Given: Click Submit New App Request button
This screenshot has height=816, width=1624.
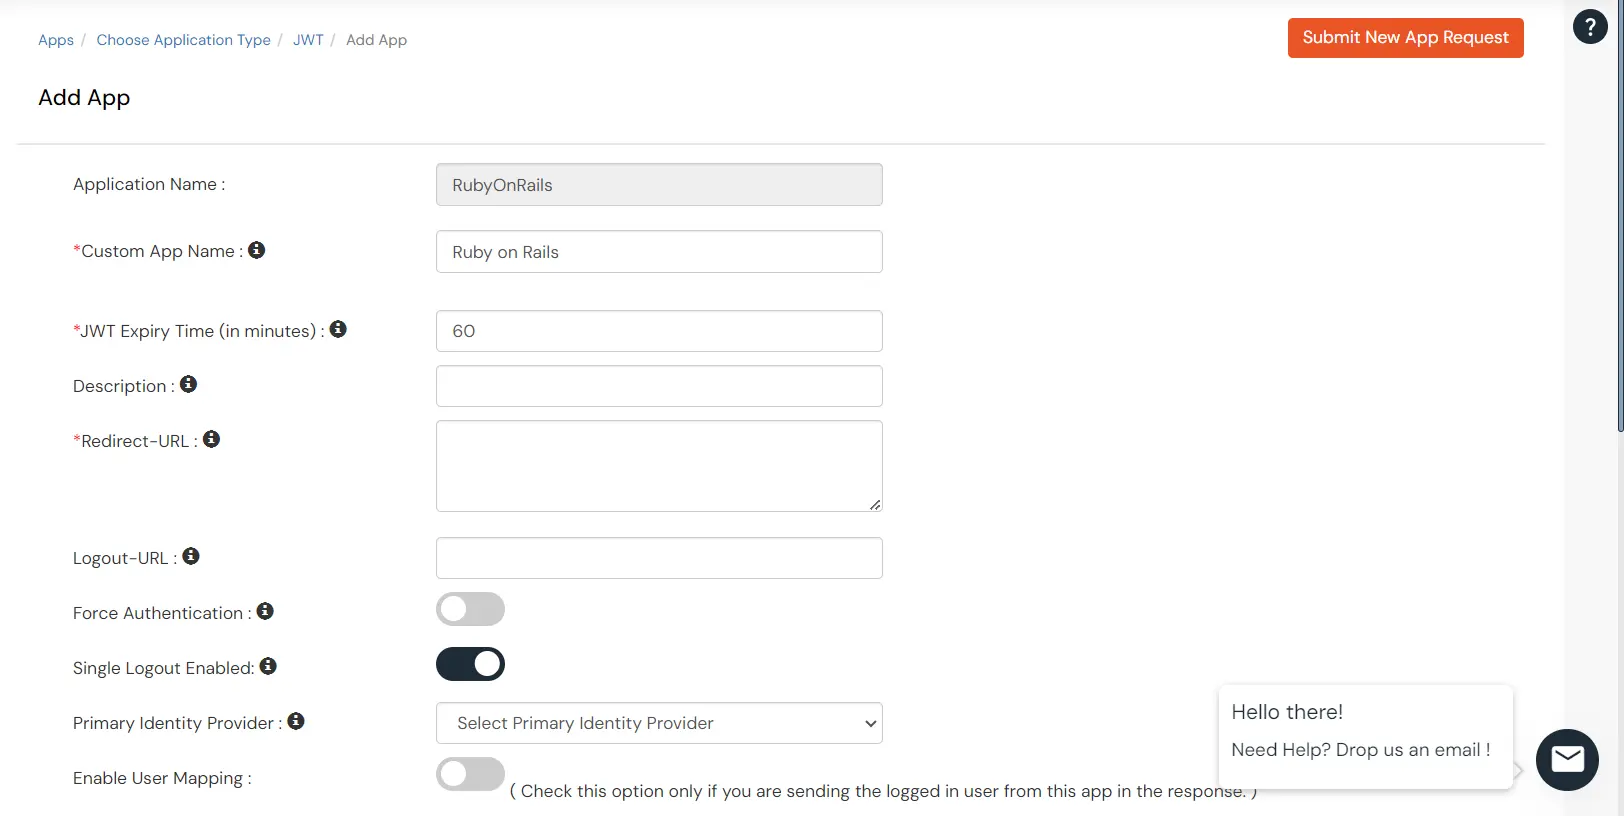Looking at the screenshot, I should click(x=1405, y=38).
